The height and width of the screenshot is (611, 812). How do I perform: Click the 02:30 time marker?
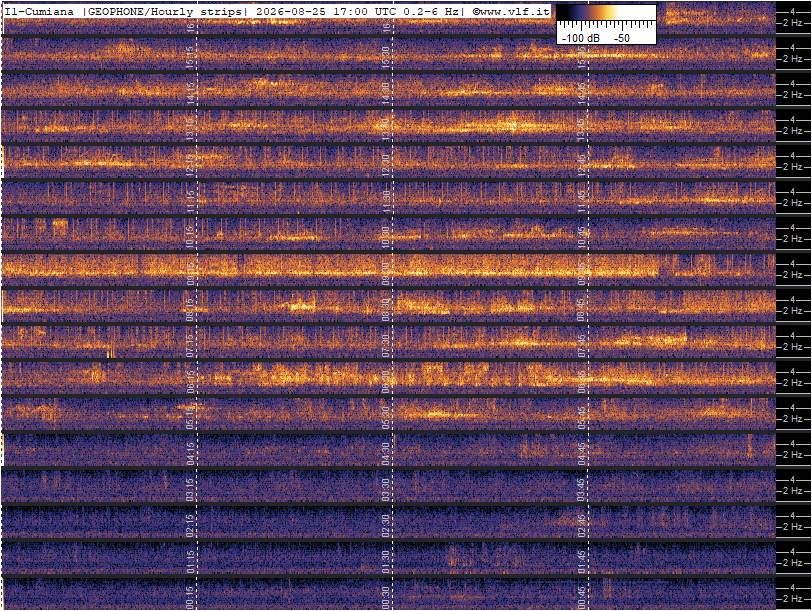coord(386,526)
